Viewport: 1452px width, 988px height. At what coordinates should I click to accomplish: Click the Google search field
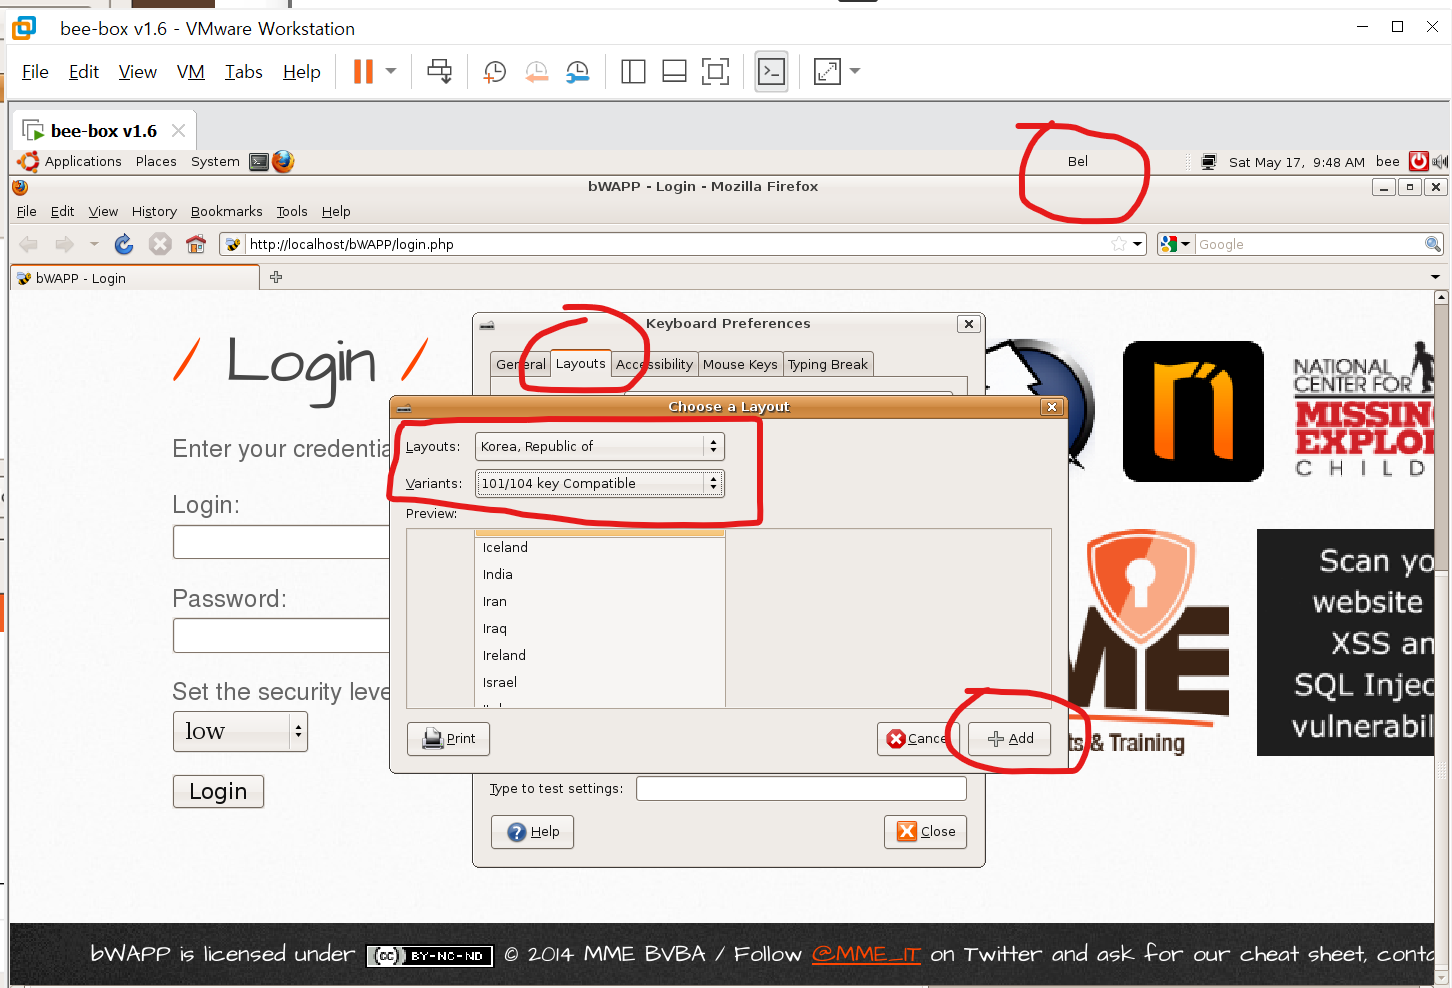tap(1309, 244)
